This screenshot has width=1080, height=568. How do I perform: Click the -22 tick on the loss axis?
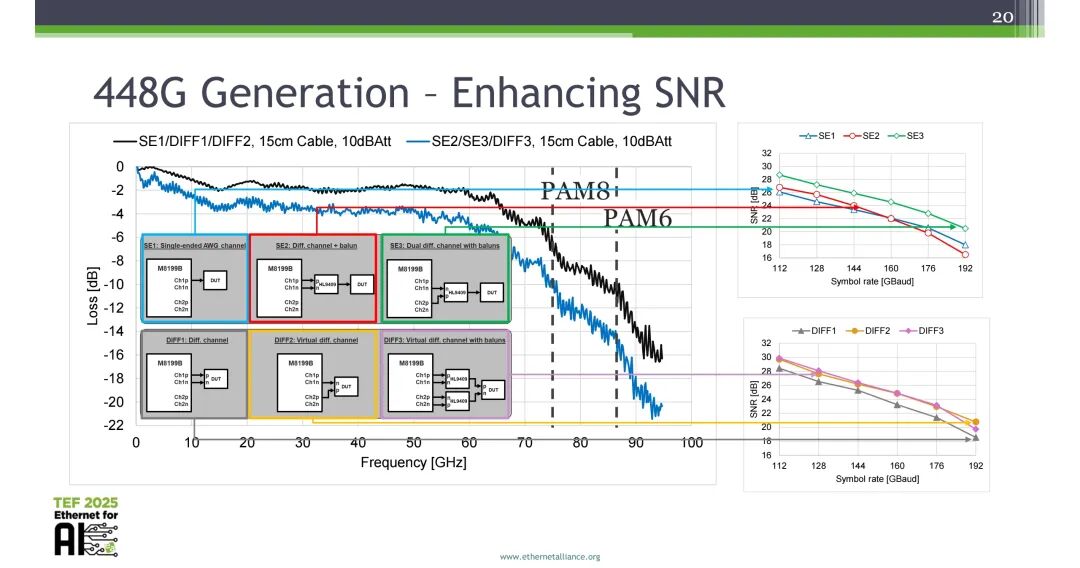tap(114, 425)
